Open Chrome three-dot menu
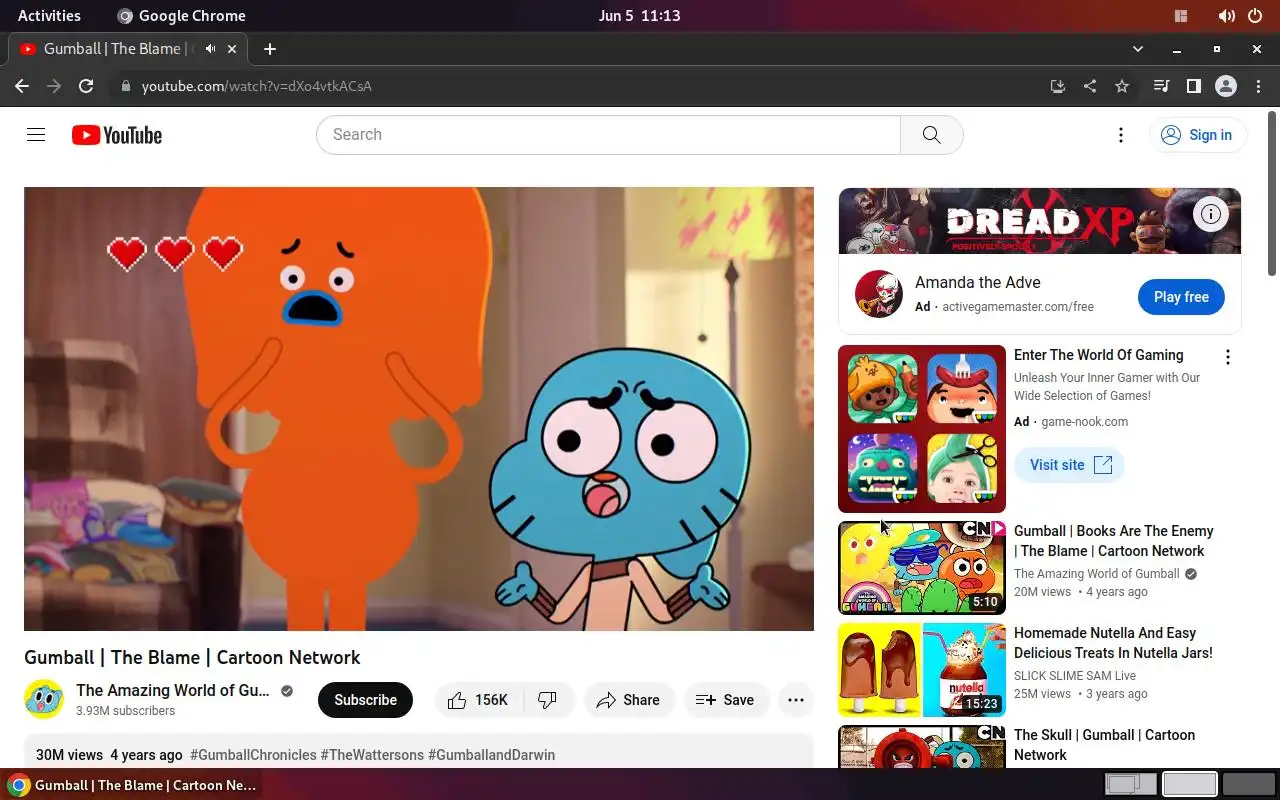This screenshot has width=1280, height=800. pyautogui.click(x=1258, y=86)
